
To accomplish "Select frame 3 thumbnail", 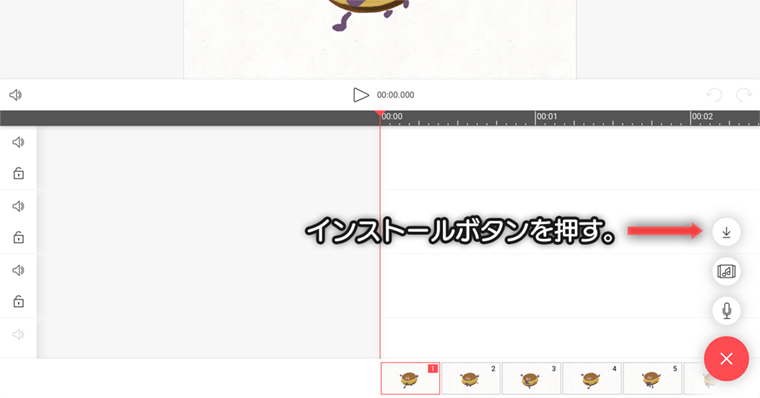I will click(x=531, y=378).
